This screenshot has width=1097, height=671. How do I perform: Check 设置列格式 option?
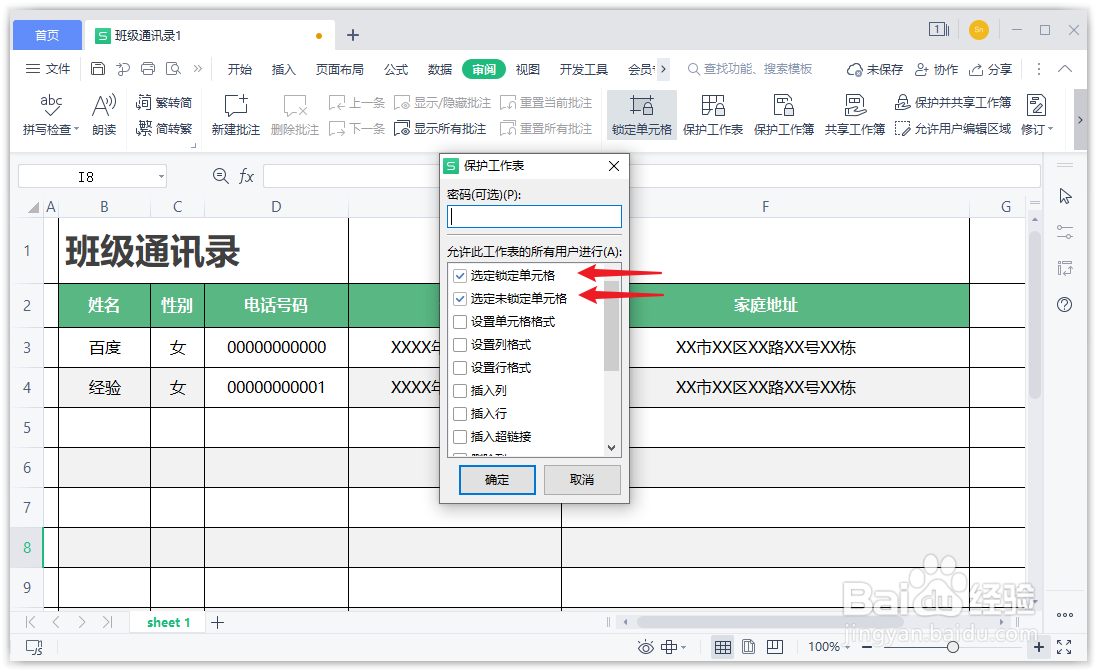pos(460,345)
